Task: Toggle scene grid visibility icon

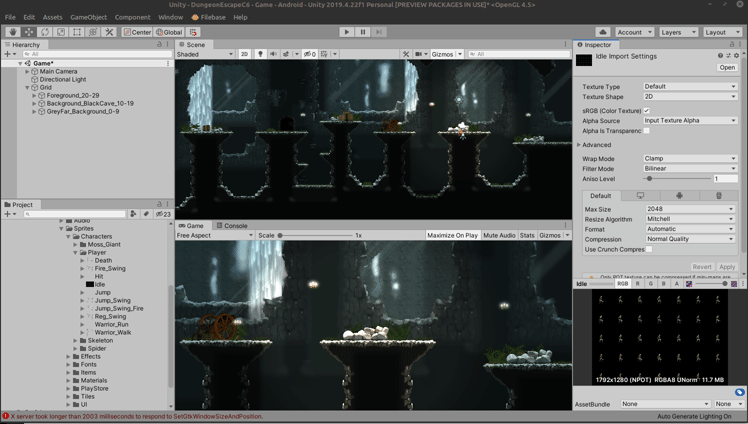Action: pos(324,54)
